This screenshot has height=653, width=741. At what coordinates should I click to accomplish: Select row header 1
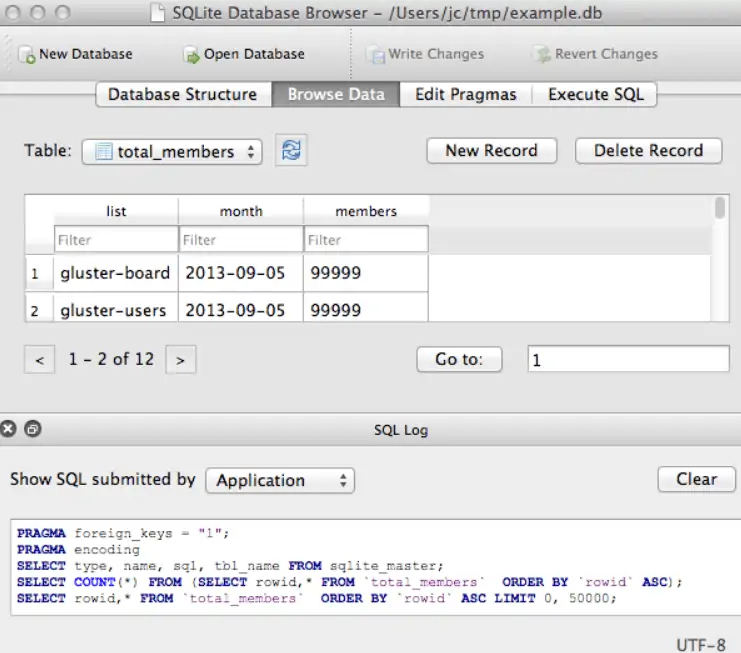click(x=39, y=273)
